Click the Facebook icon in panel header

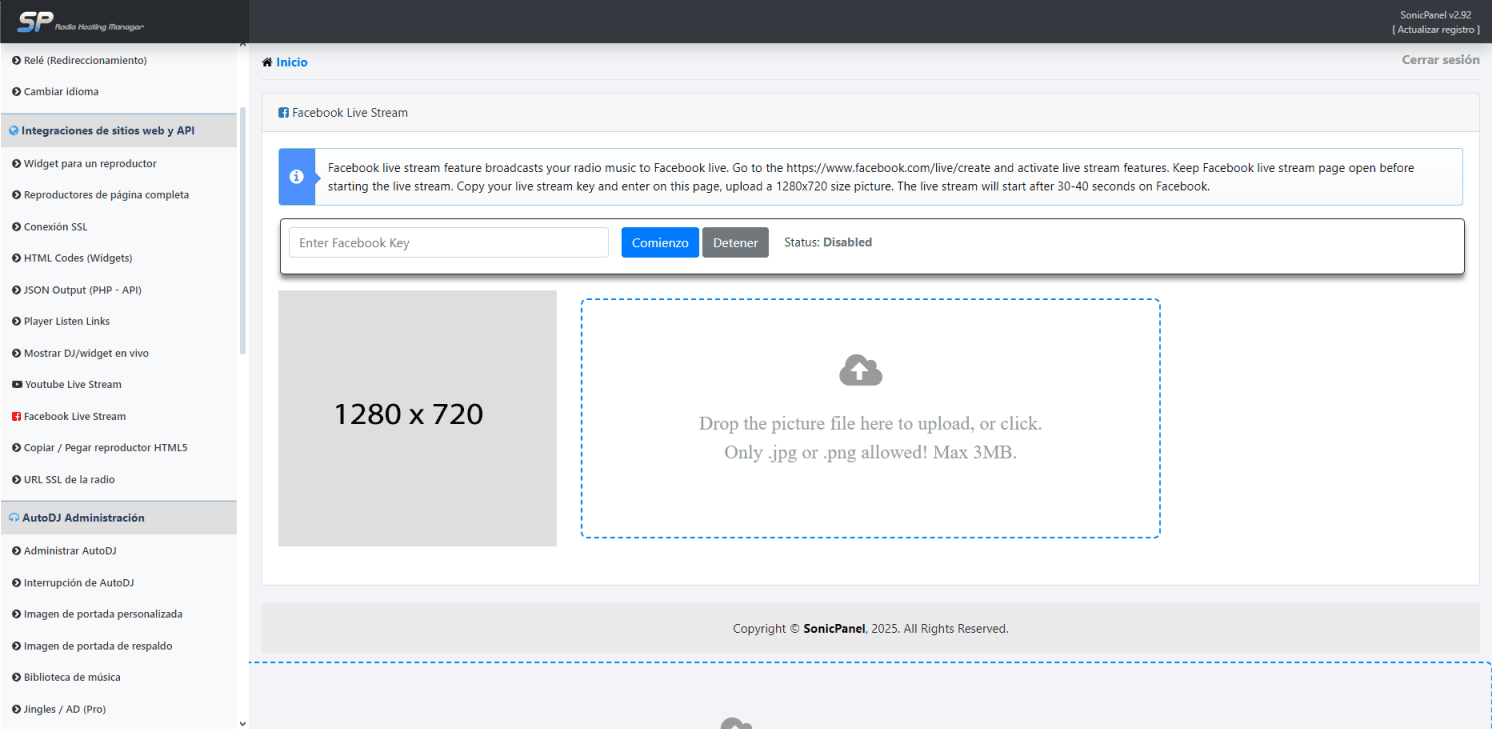[283, 113]
